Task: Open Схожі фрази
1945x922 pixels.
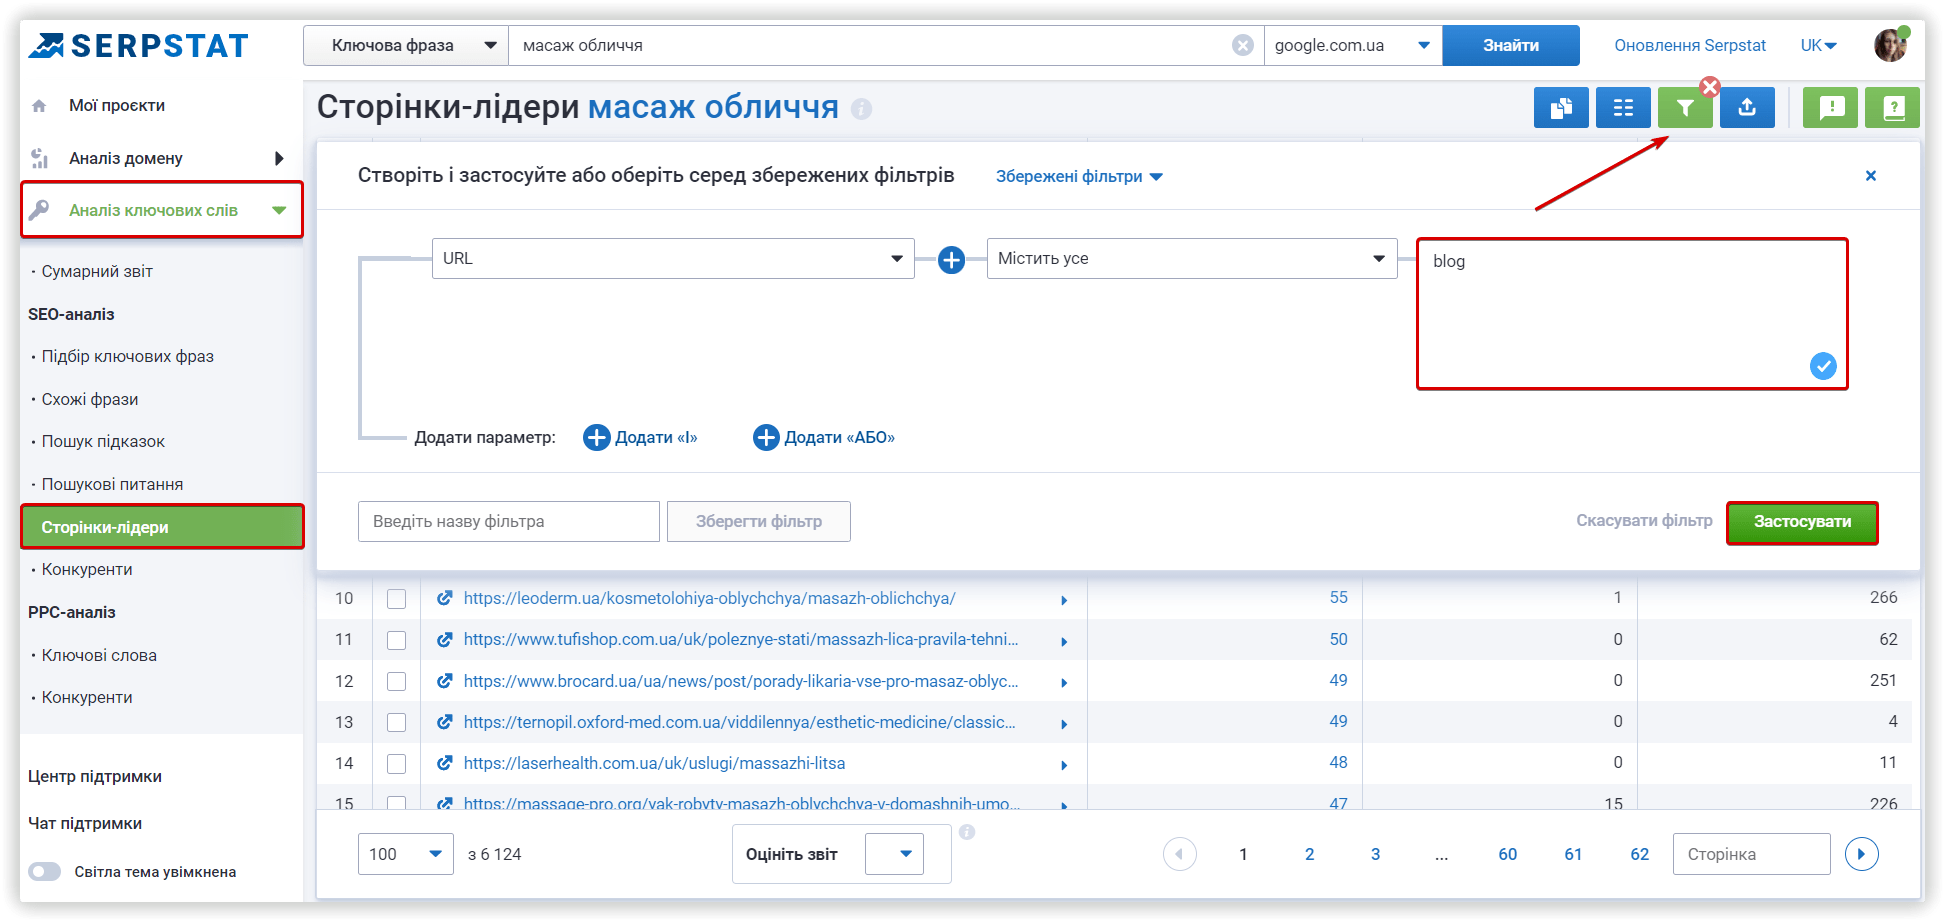Action: [90, 399]
